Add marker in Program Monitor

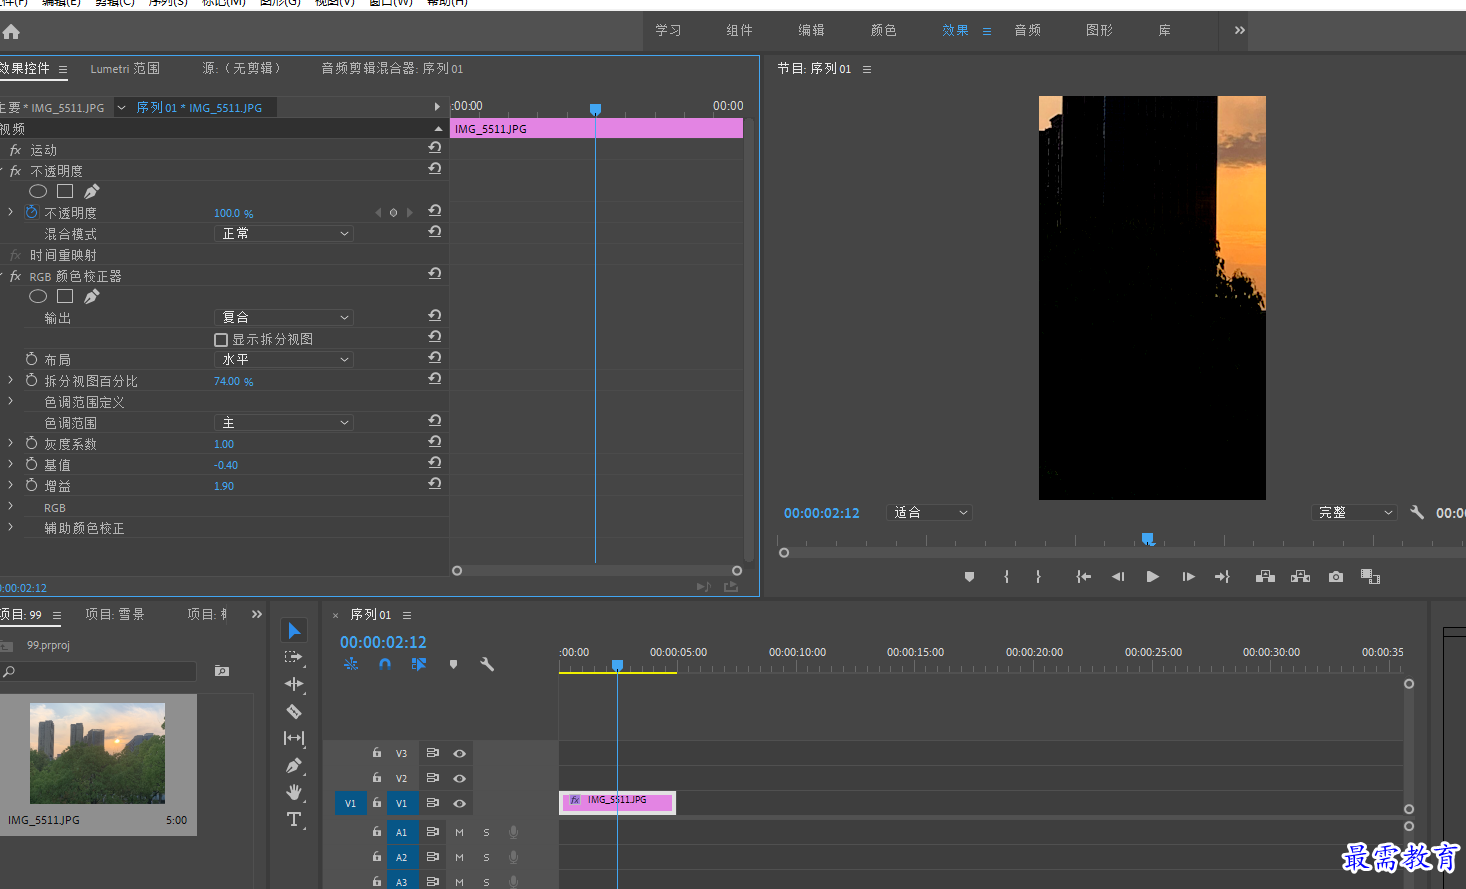(x=969, y=577)
